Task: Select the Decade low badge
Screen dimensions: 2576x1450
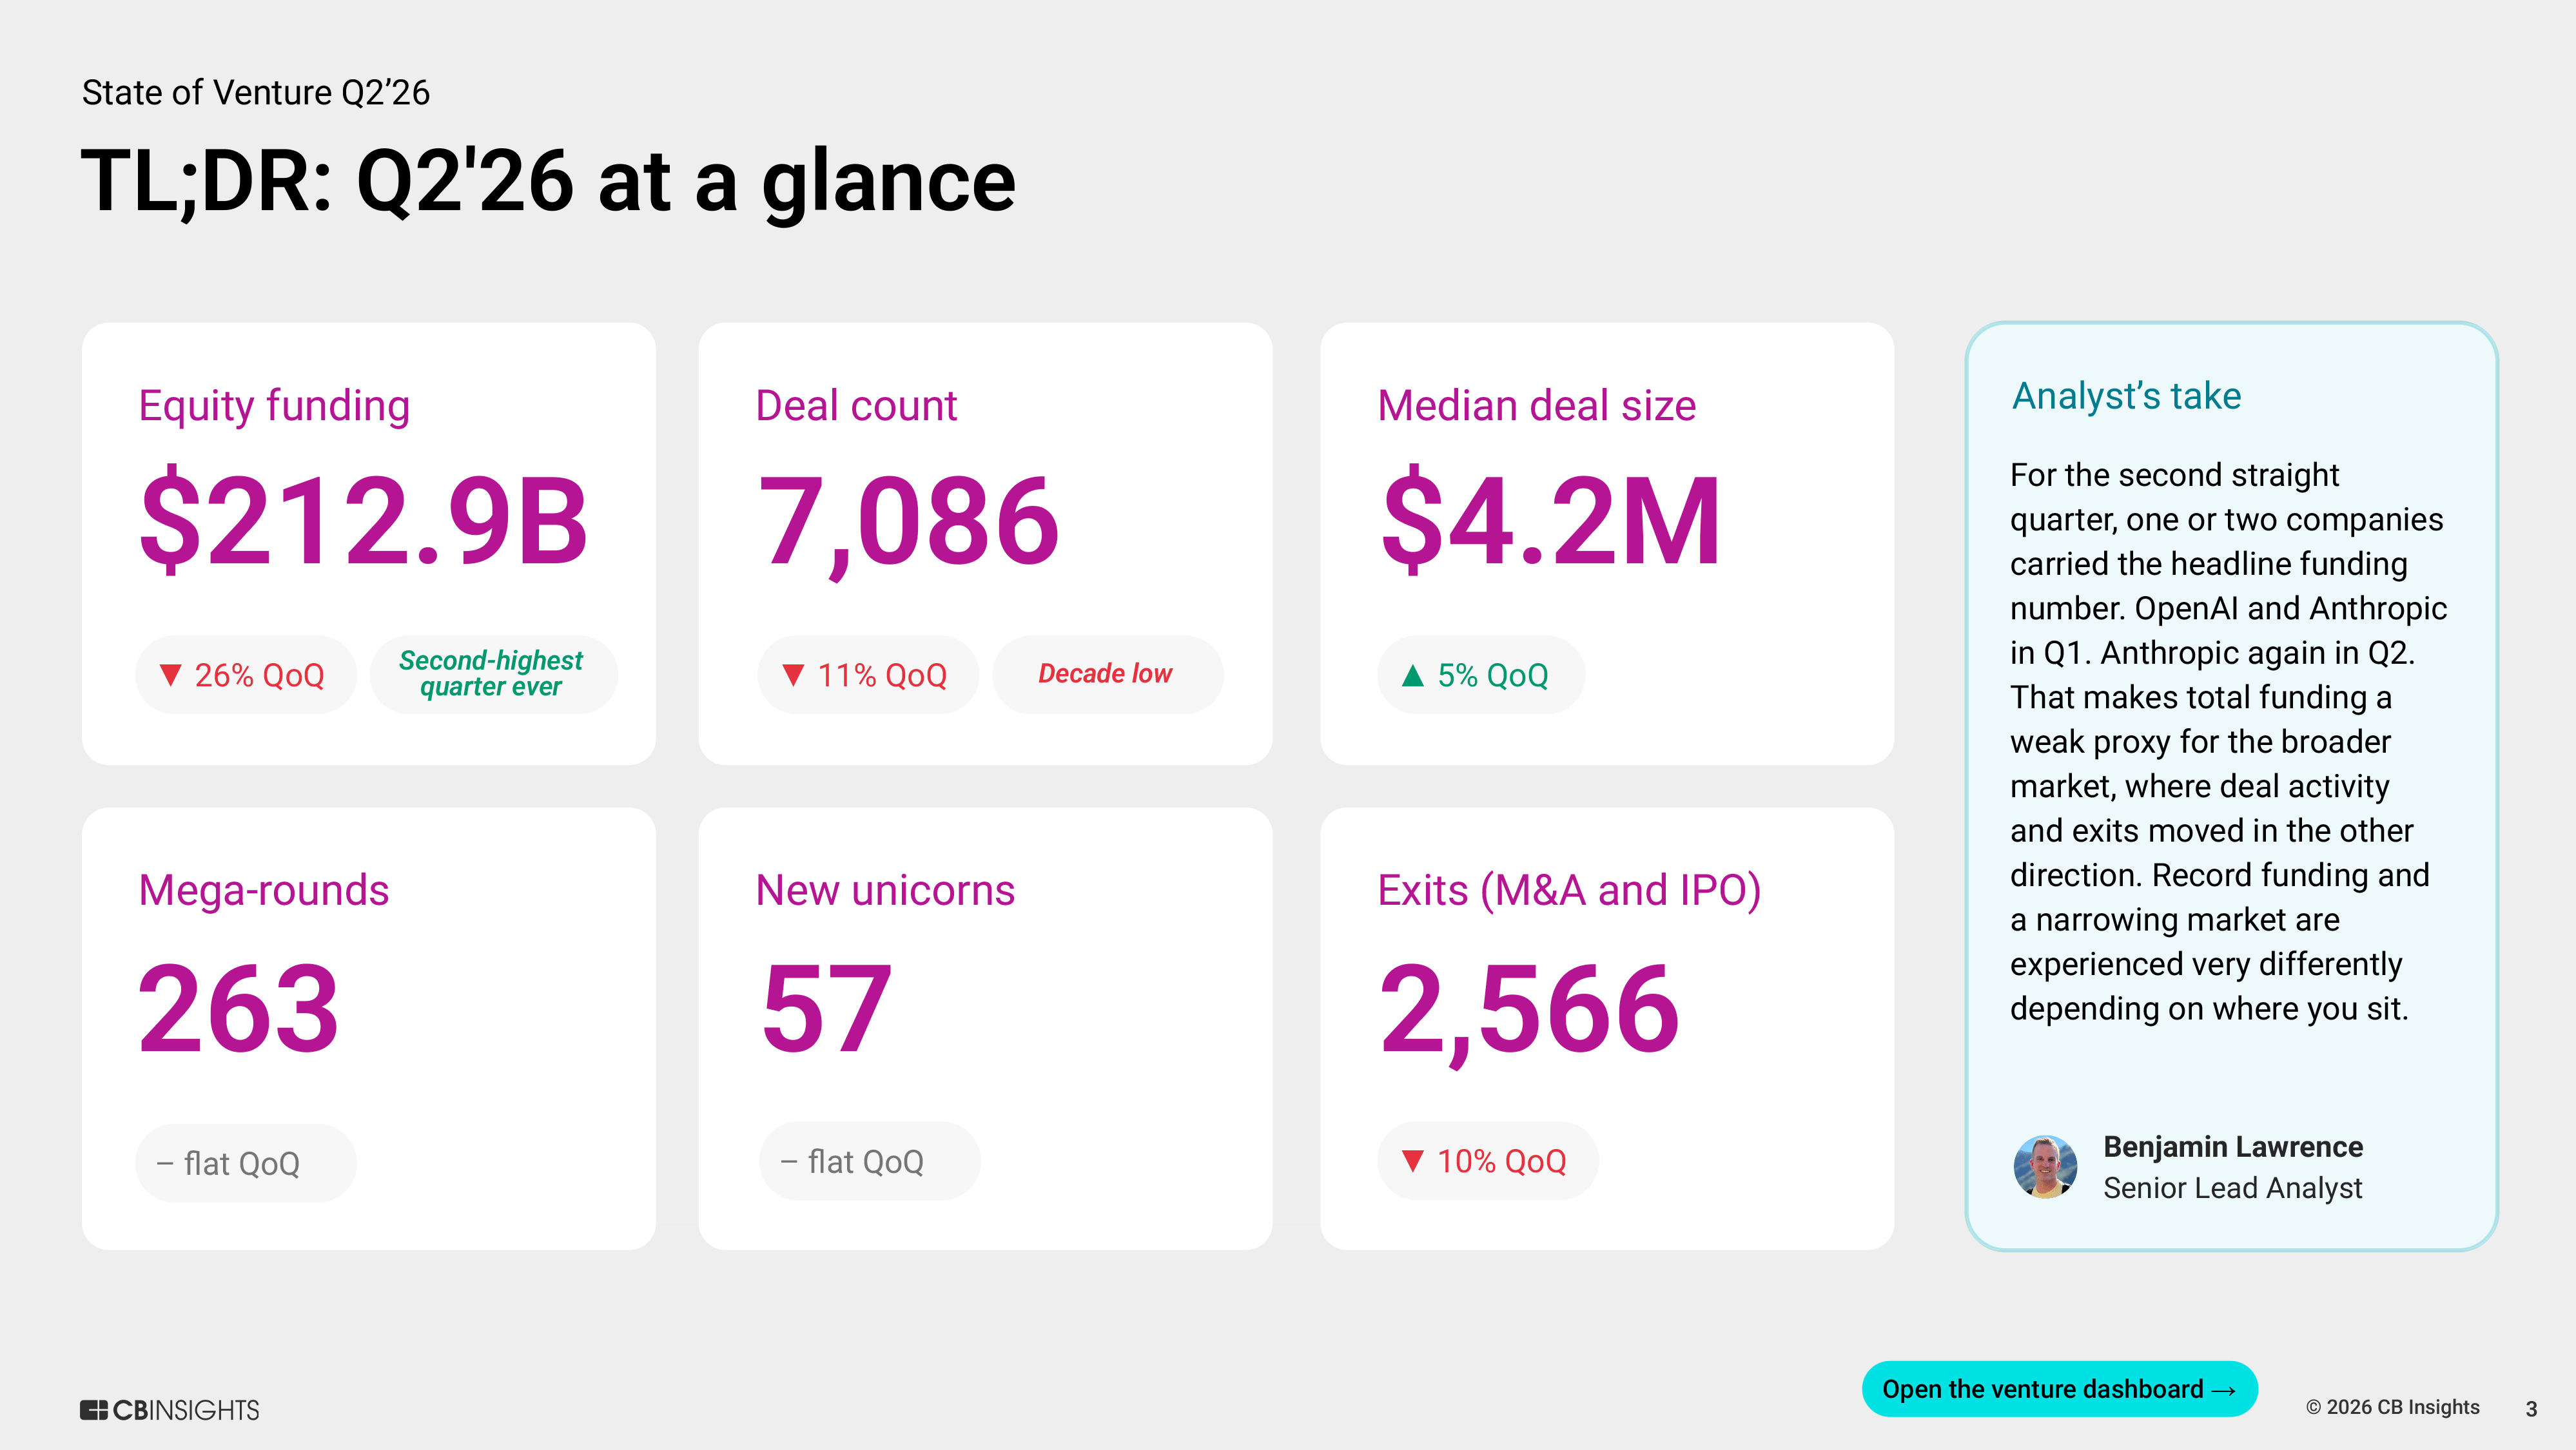Action: [x=1107, y=674]
